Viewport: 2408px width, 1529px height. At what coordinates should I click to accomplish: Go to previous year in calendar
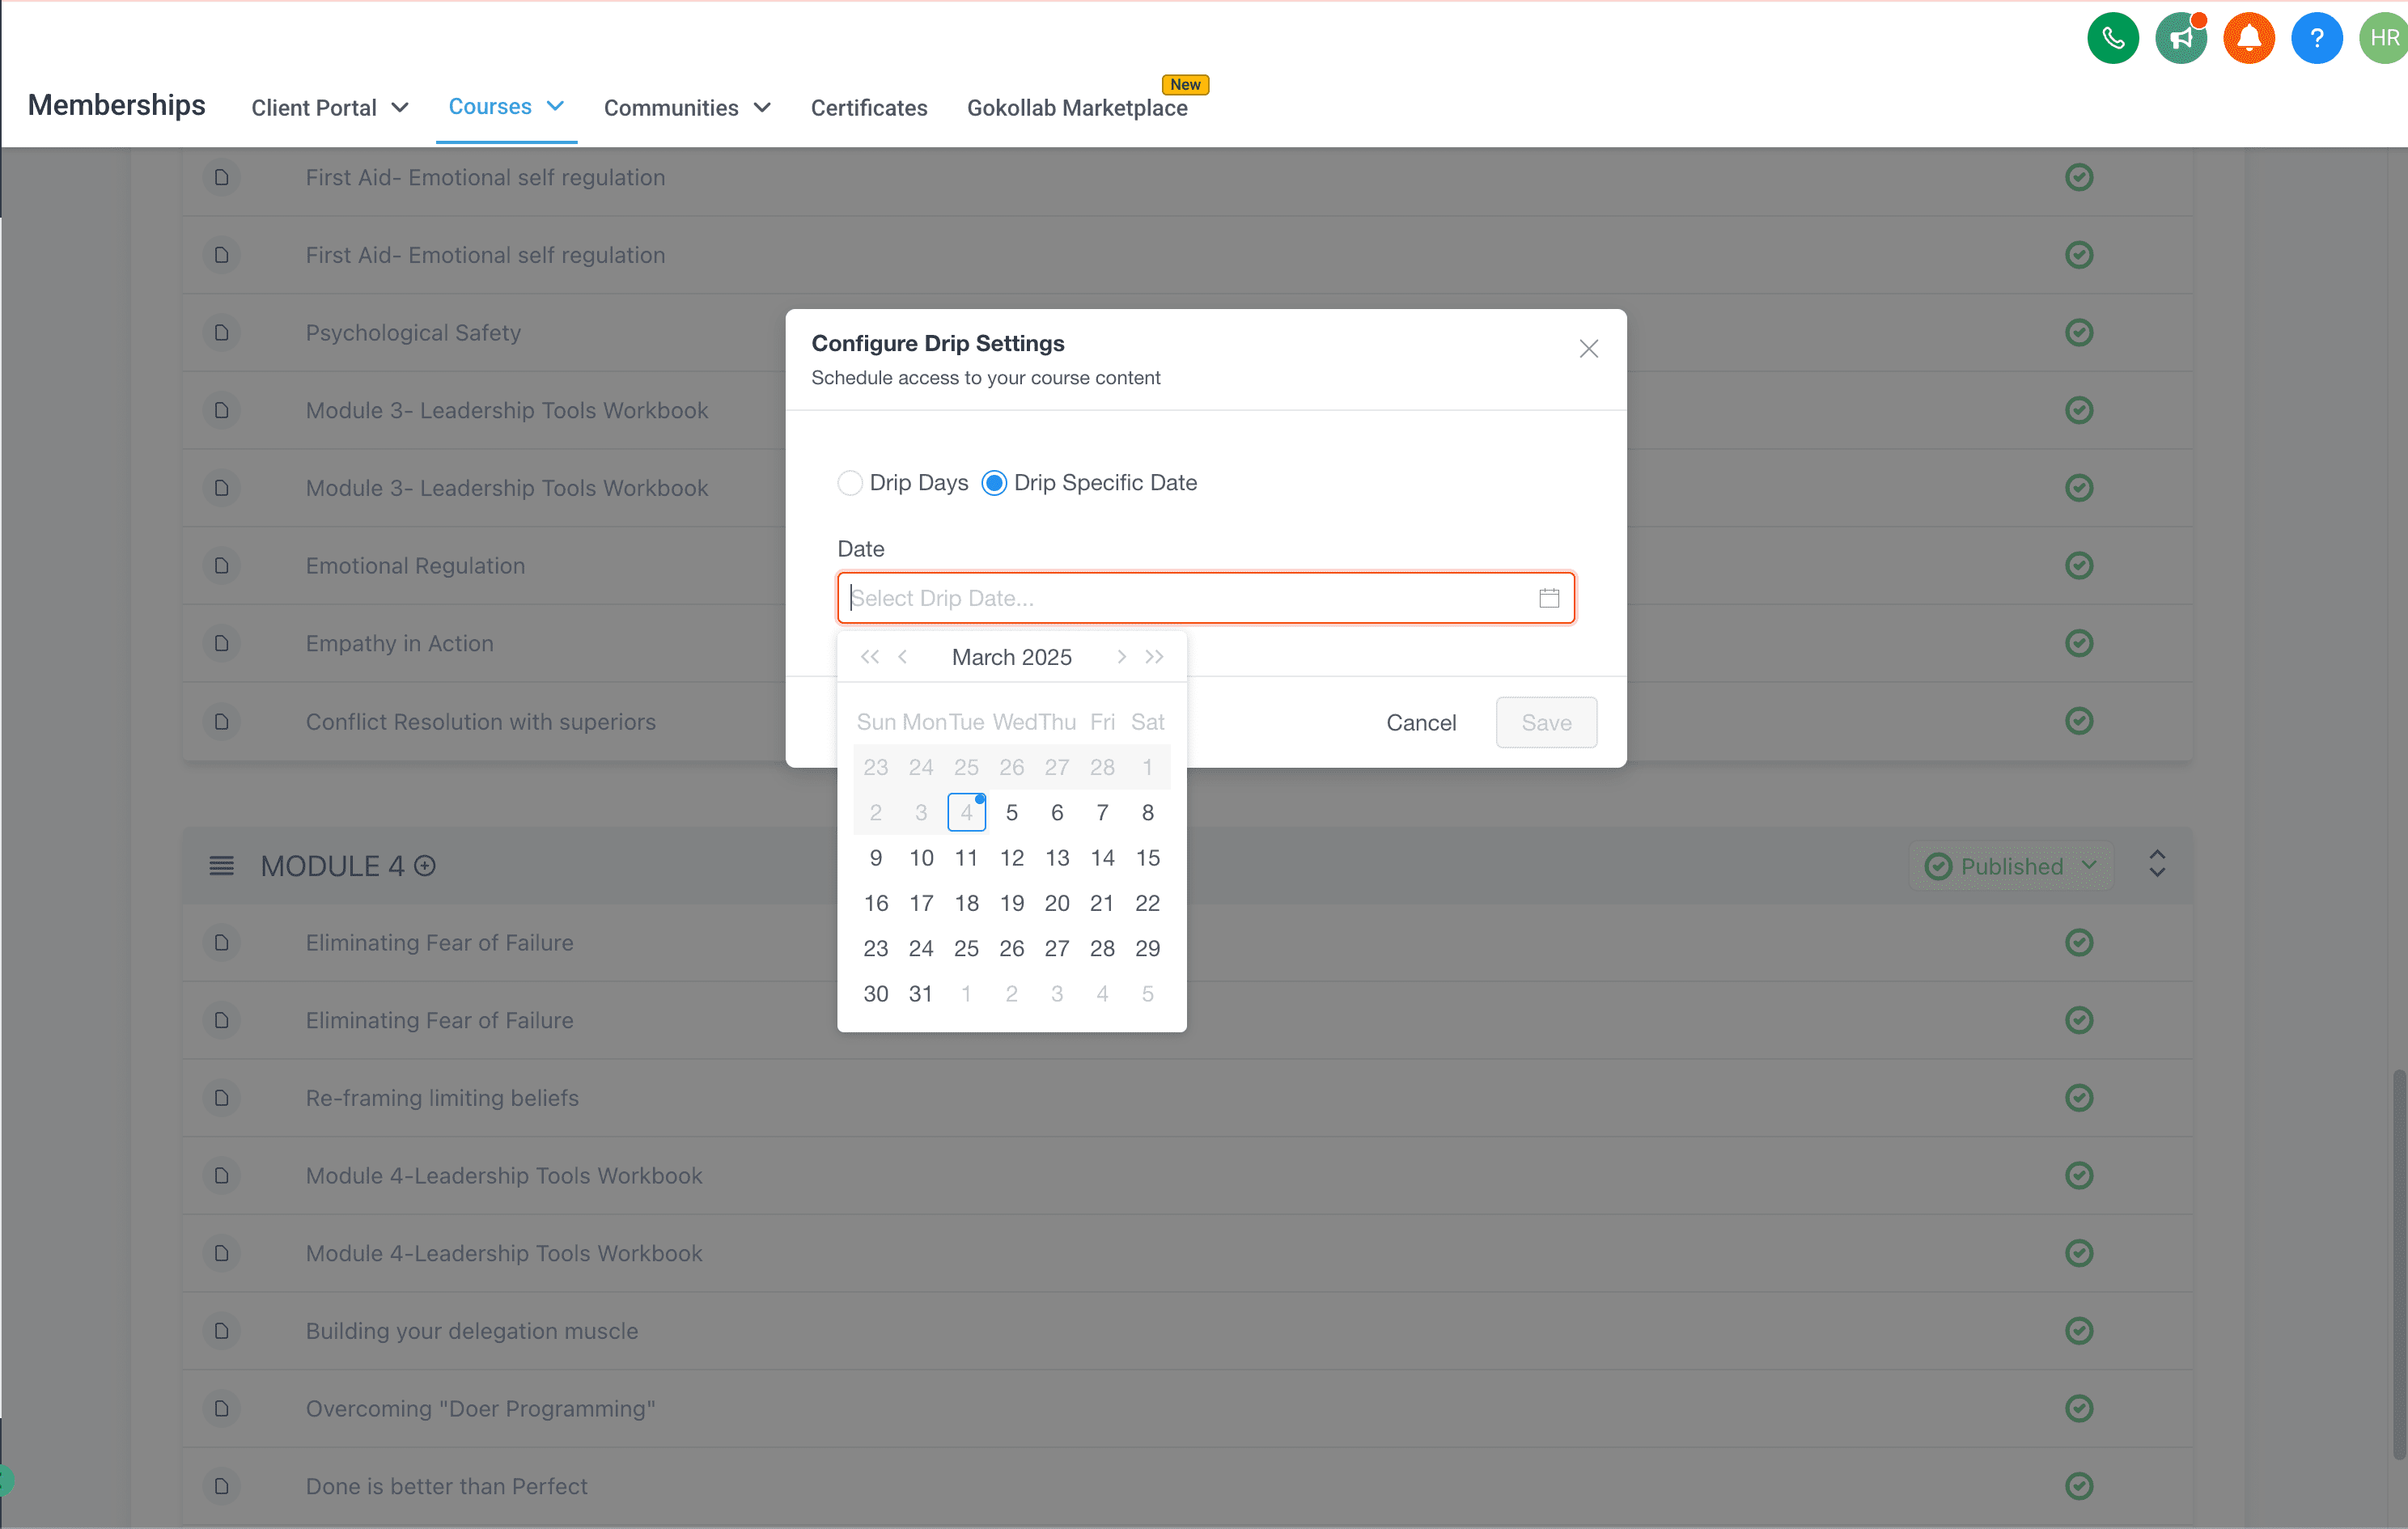click(x=869, y=657)
